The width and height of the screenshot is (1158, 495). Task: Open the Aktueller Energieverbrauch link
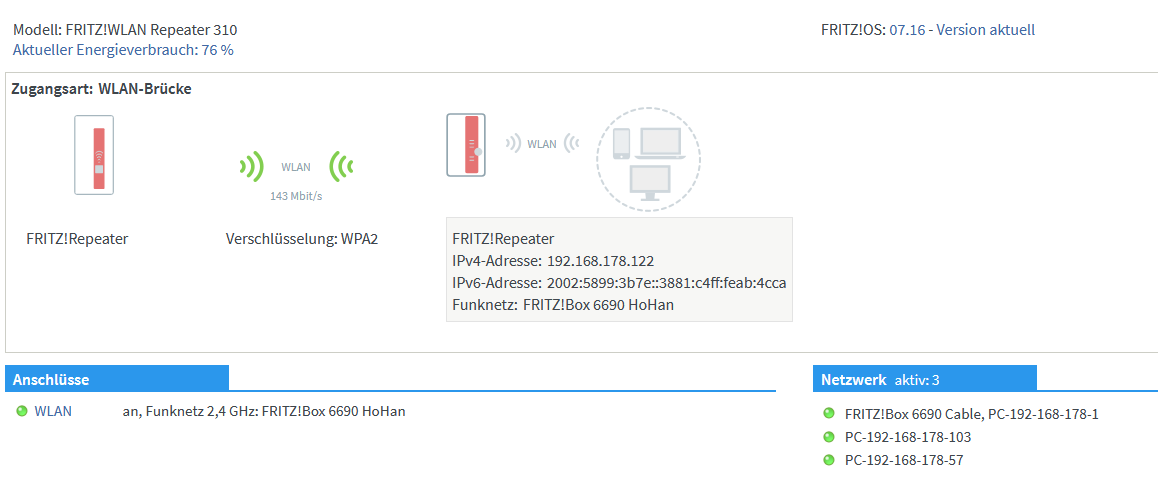[x=123, y=49]
